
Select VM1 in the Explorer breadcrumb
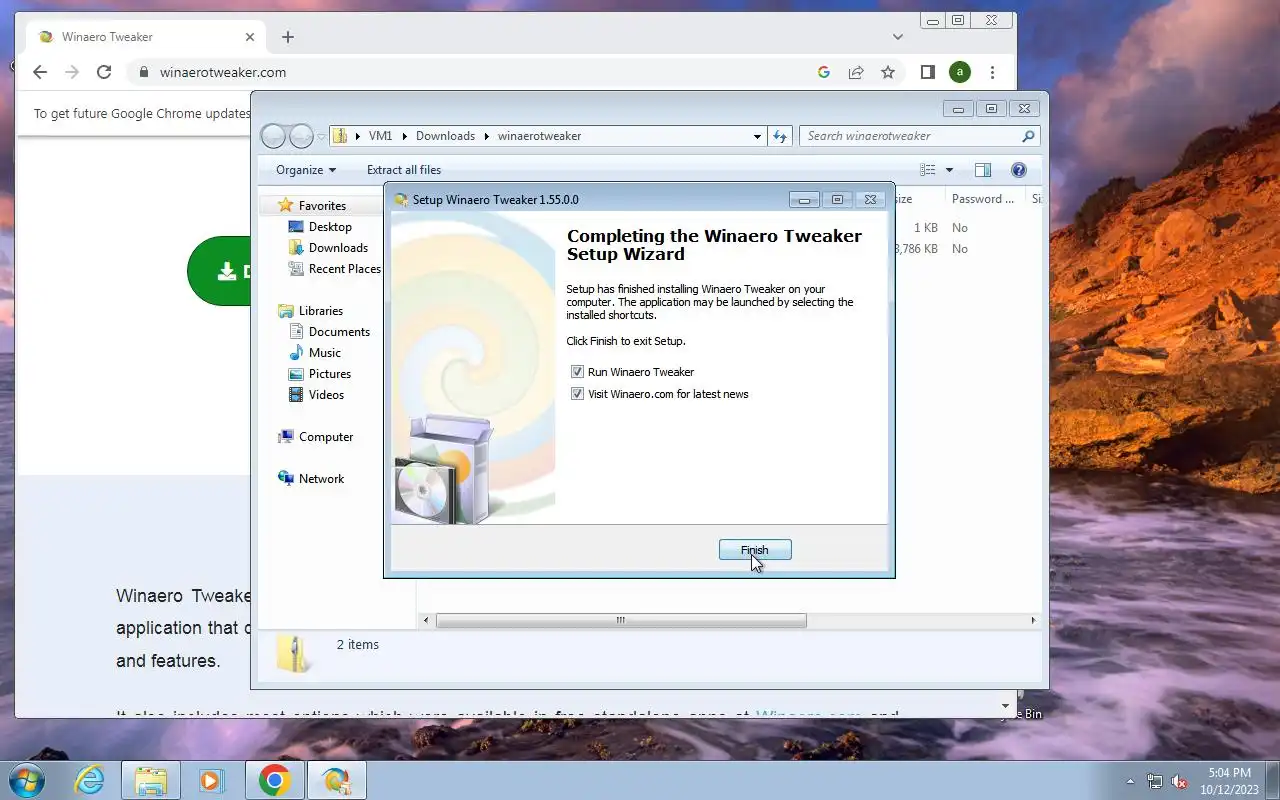coord(380,136)
